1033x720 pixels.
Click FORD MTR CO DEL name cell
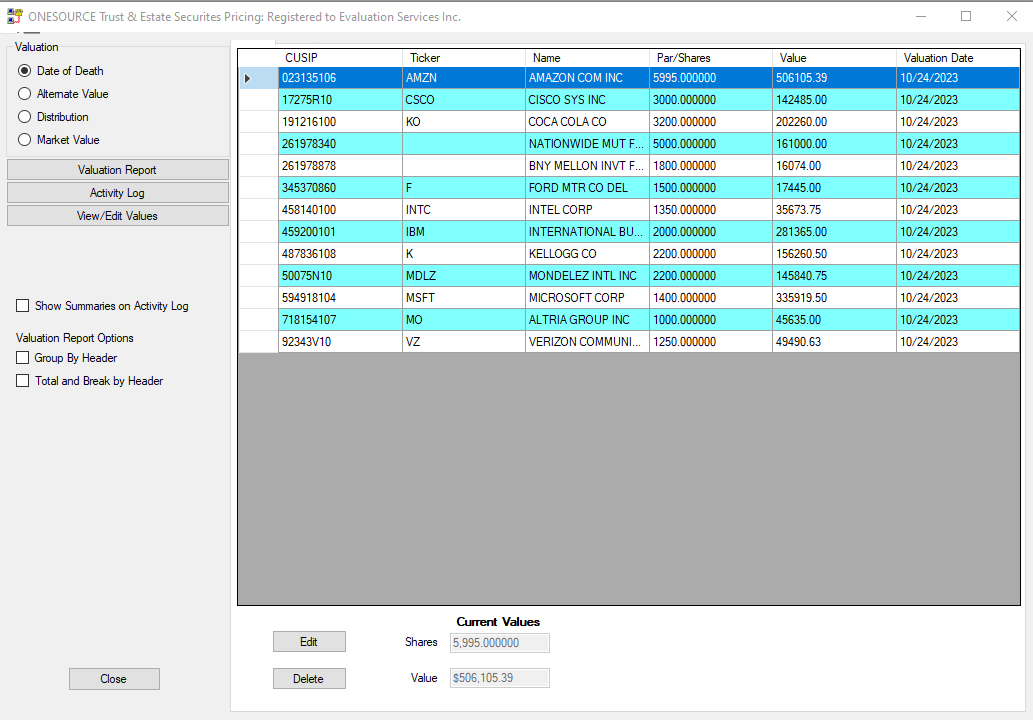[x=587, y=188]
